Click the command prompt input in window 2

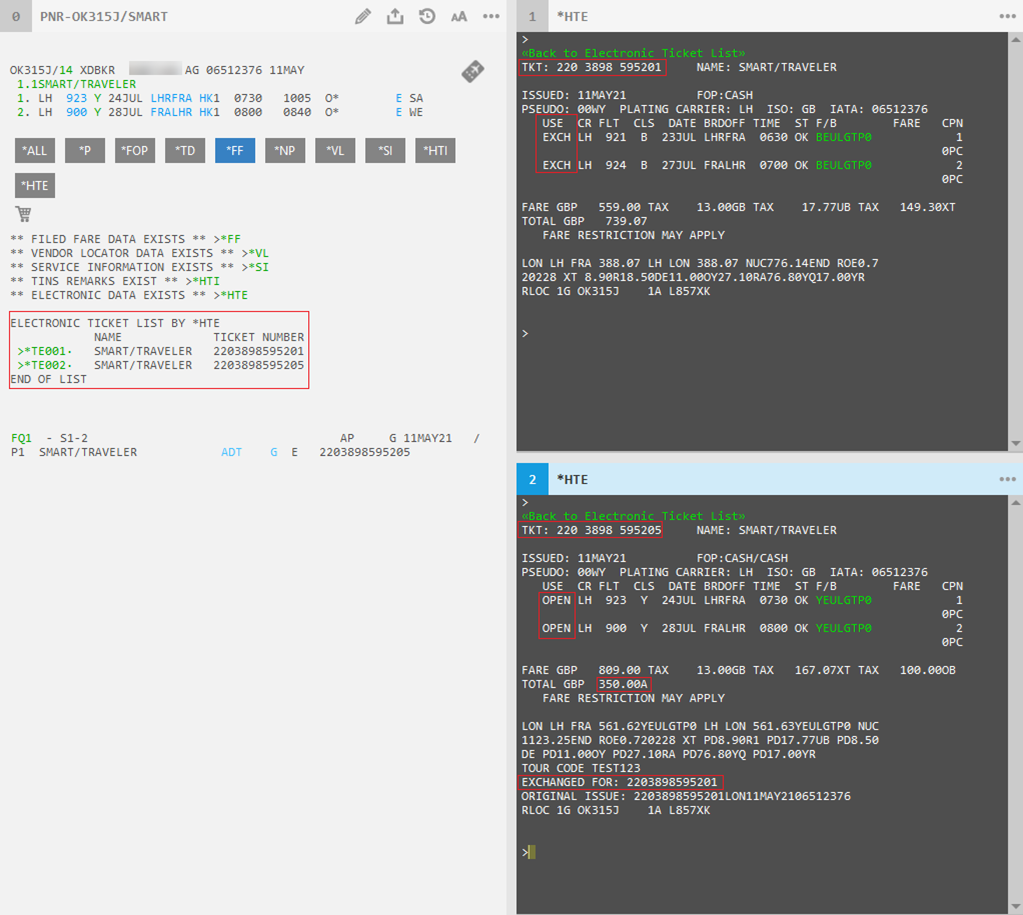pyautogui.click(x=533, y=852)
